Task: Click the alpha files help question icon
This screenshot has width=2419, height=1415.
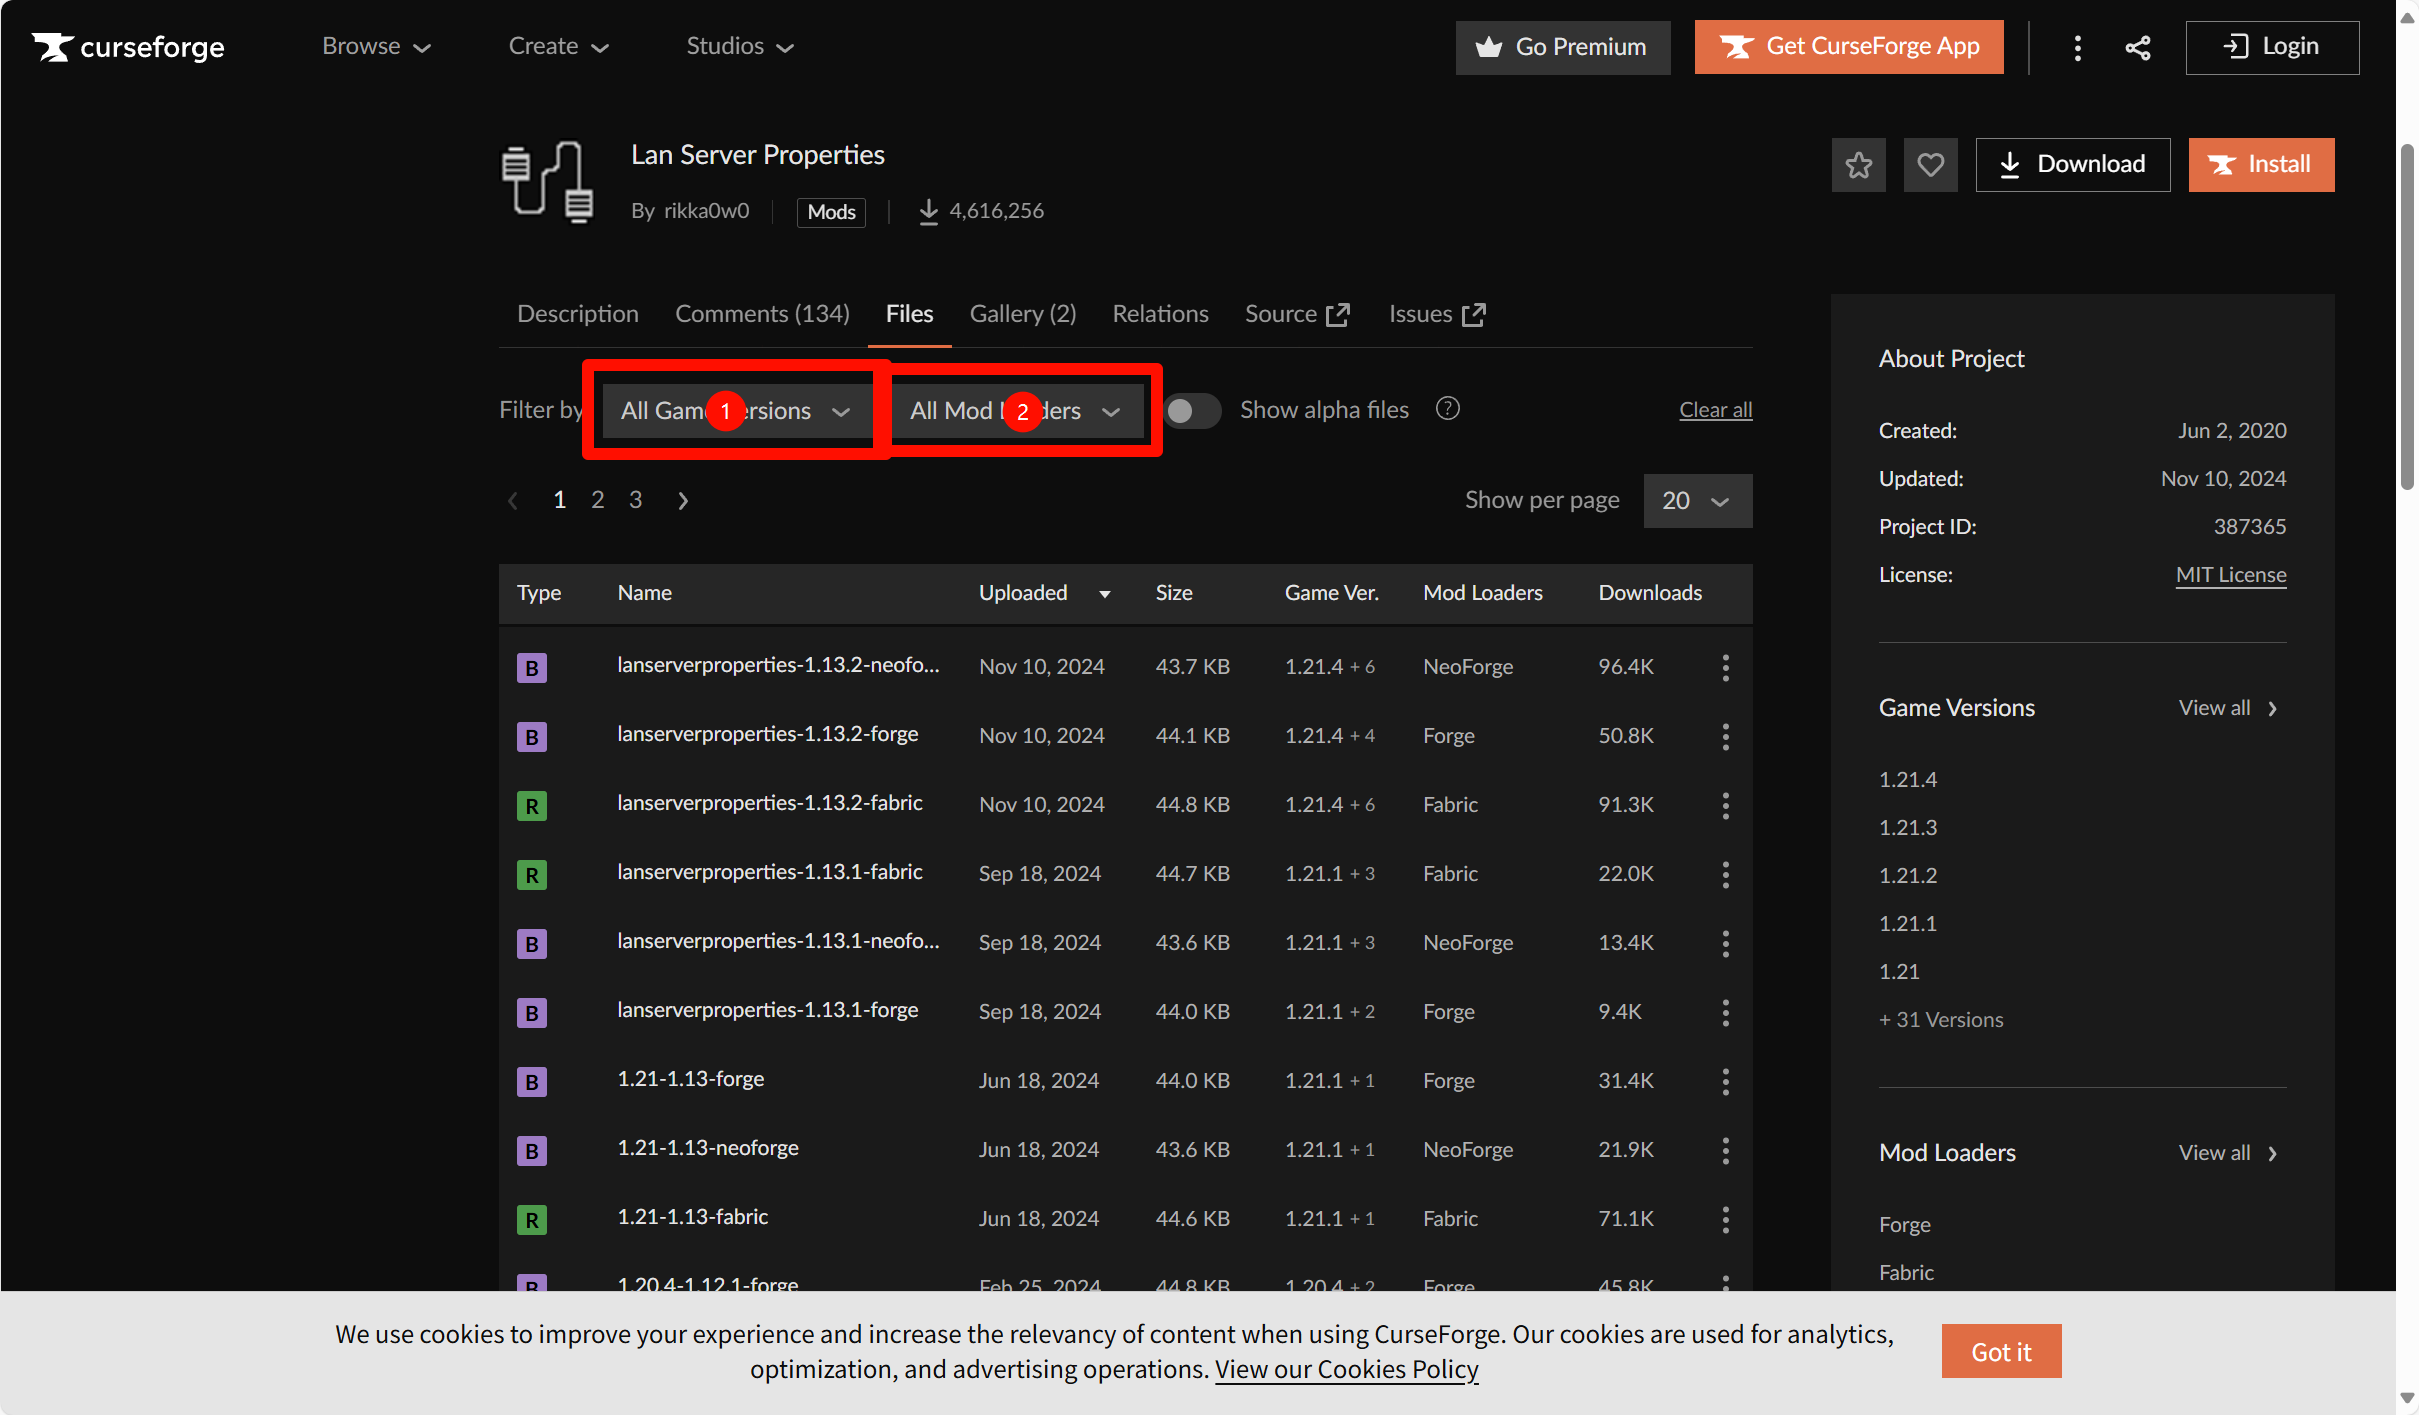Action: point(1447,409)
